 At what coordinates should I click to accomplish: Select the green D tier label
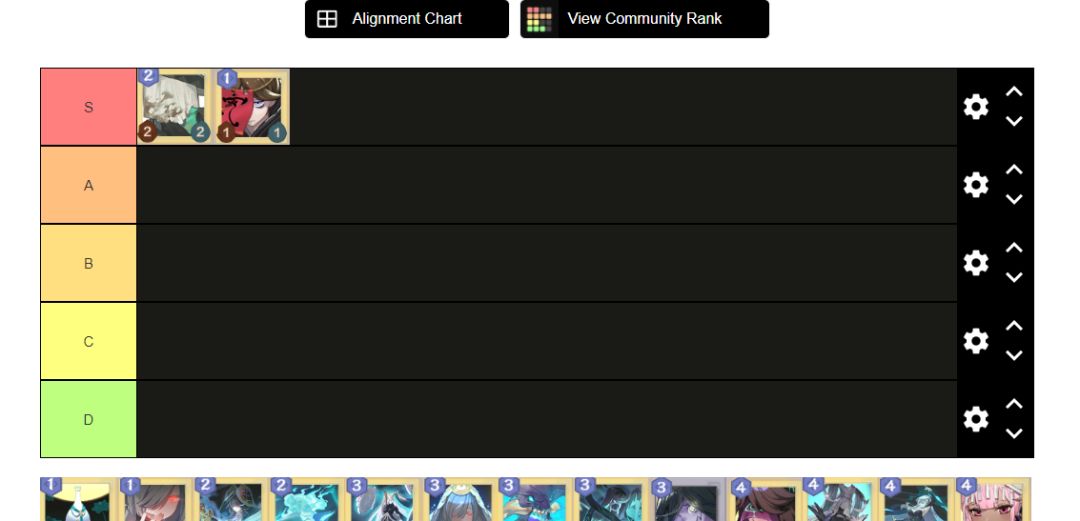88,419
